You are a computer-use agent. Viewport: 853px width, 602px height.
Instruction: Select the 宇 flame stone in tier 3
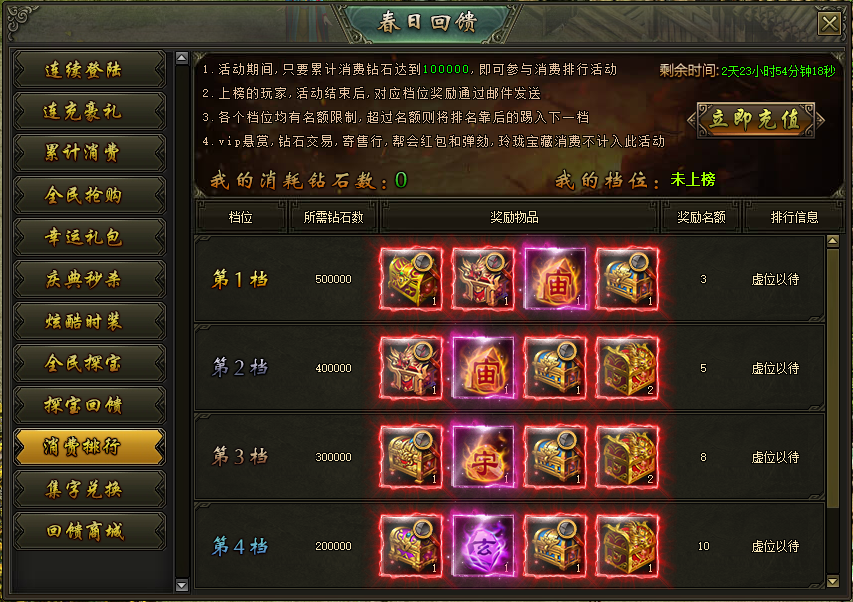coord(483,457)
